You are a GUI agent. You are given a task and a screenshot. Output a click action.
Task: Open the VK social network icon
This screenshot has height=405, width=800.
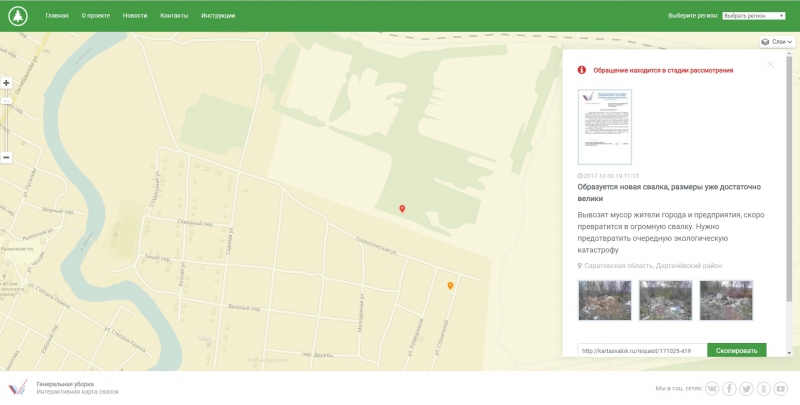713,388
